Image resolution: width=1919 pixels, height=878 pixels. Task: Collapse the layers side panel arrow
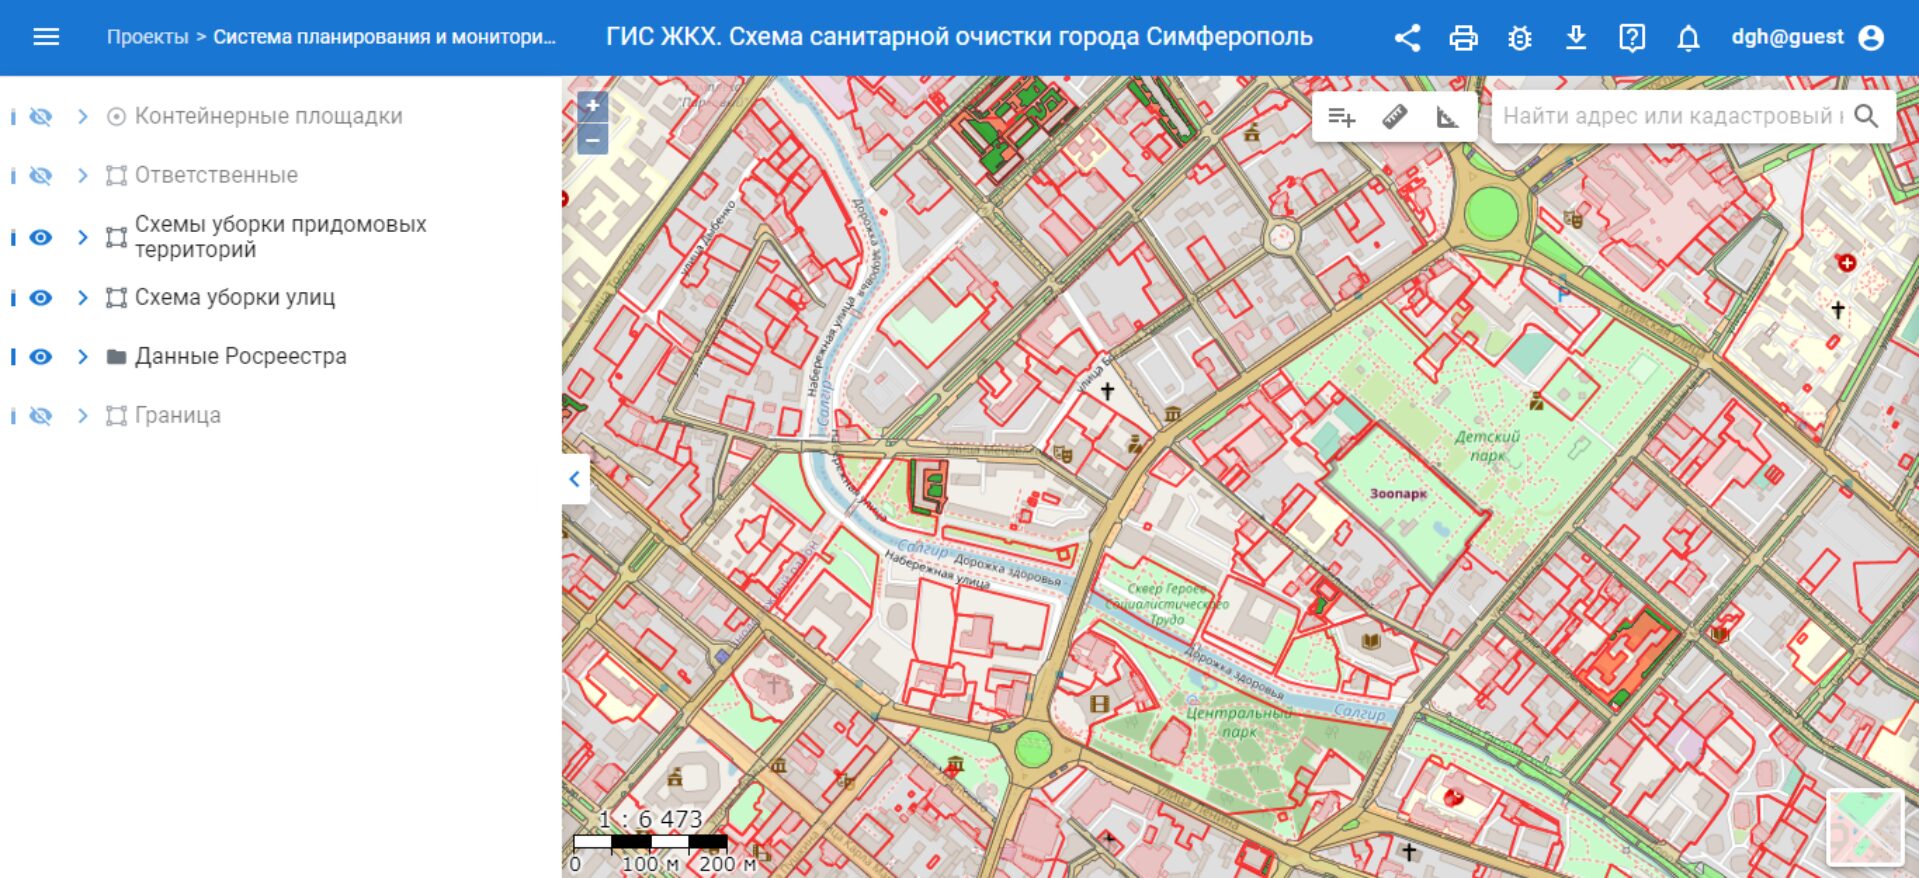click(x=575, y=479)
